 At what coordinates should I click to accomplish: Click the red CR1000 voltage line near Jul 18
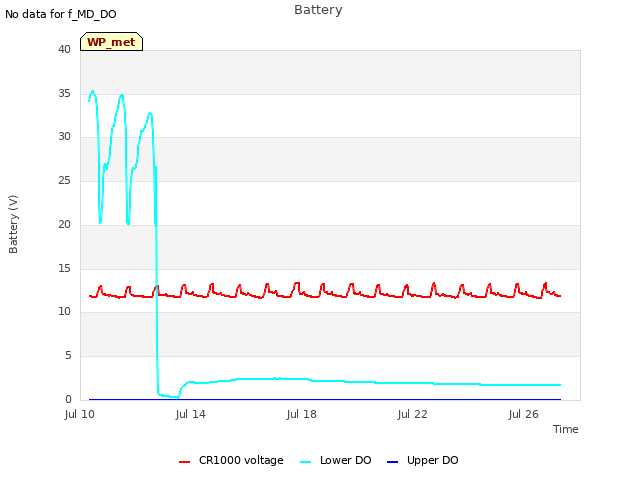(x=302, y=292)
